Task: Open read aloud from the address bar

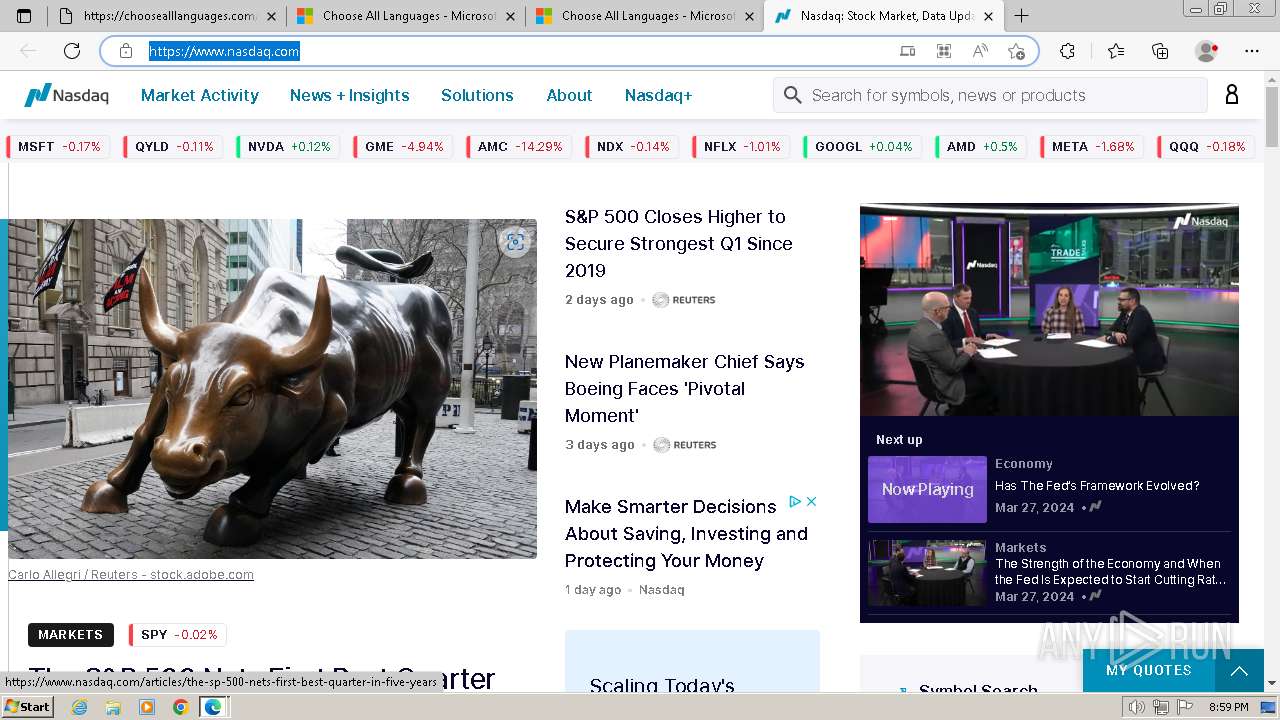Action: click(x=981, y=51)
